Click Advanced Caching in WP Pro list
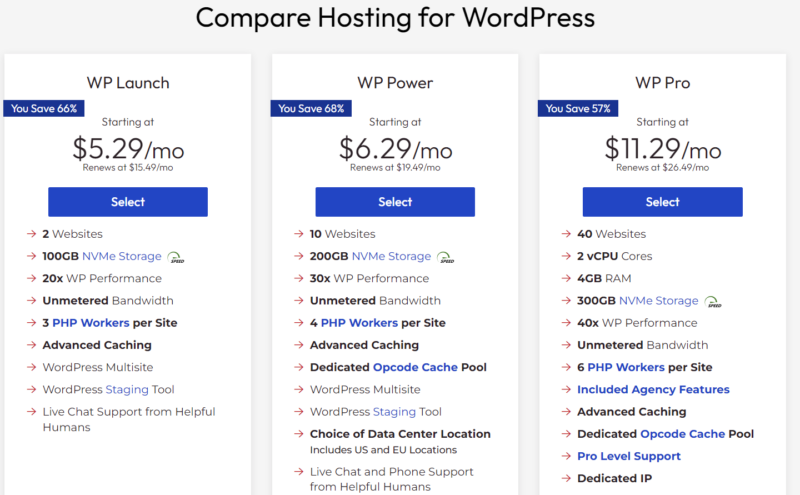Image resolution: width=800 pixels, height=495 pixels. pos(632,411)
